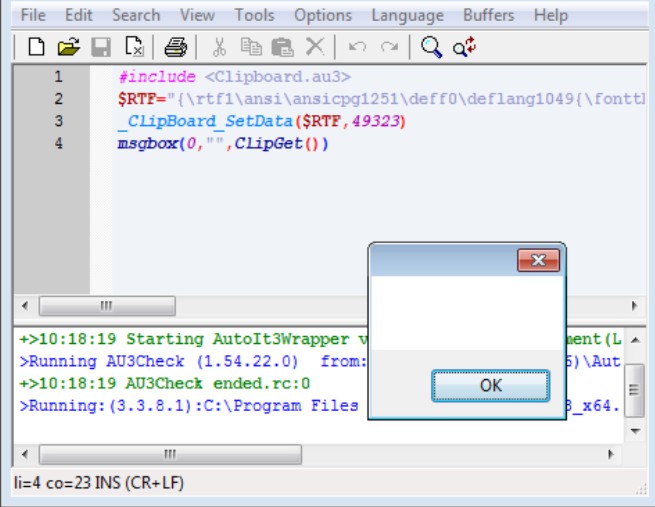Click the Replace icon in the toolbar
655x507 pixels.
point(463,47)
